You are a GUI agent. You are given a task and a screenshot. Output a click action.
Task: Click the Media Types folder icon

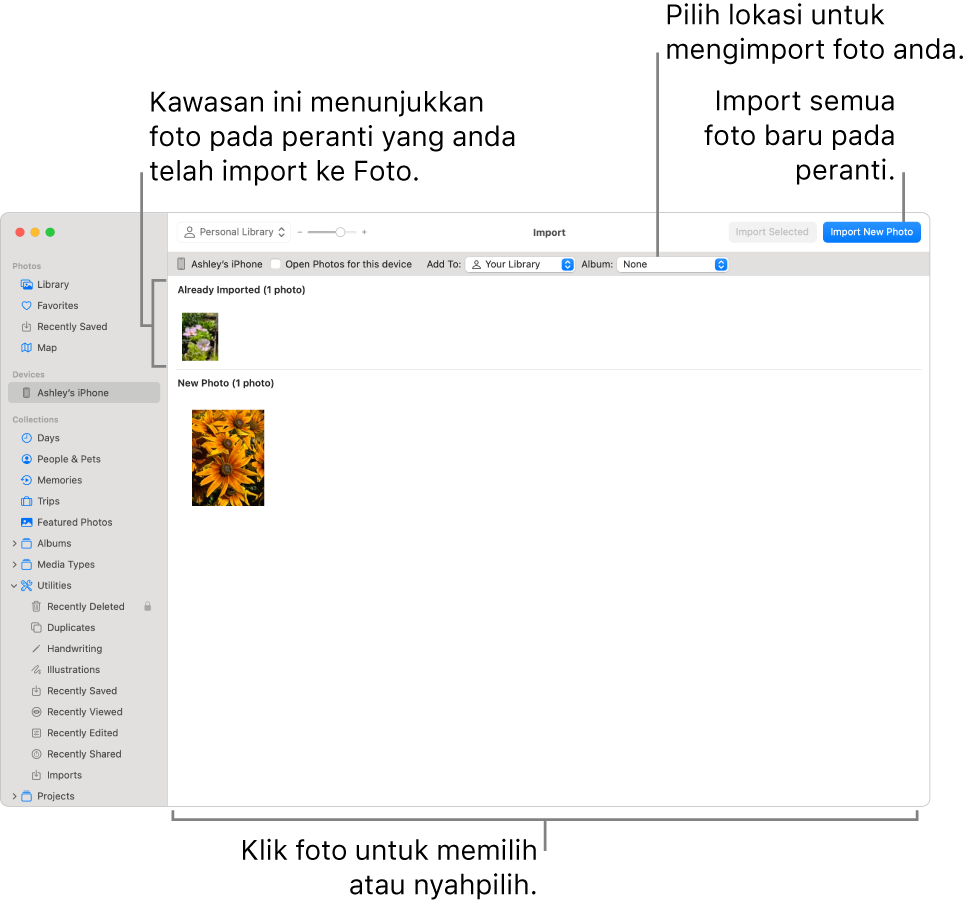[26, 565]
